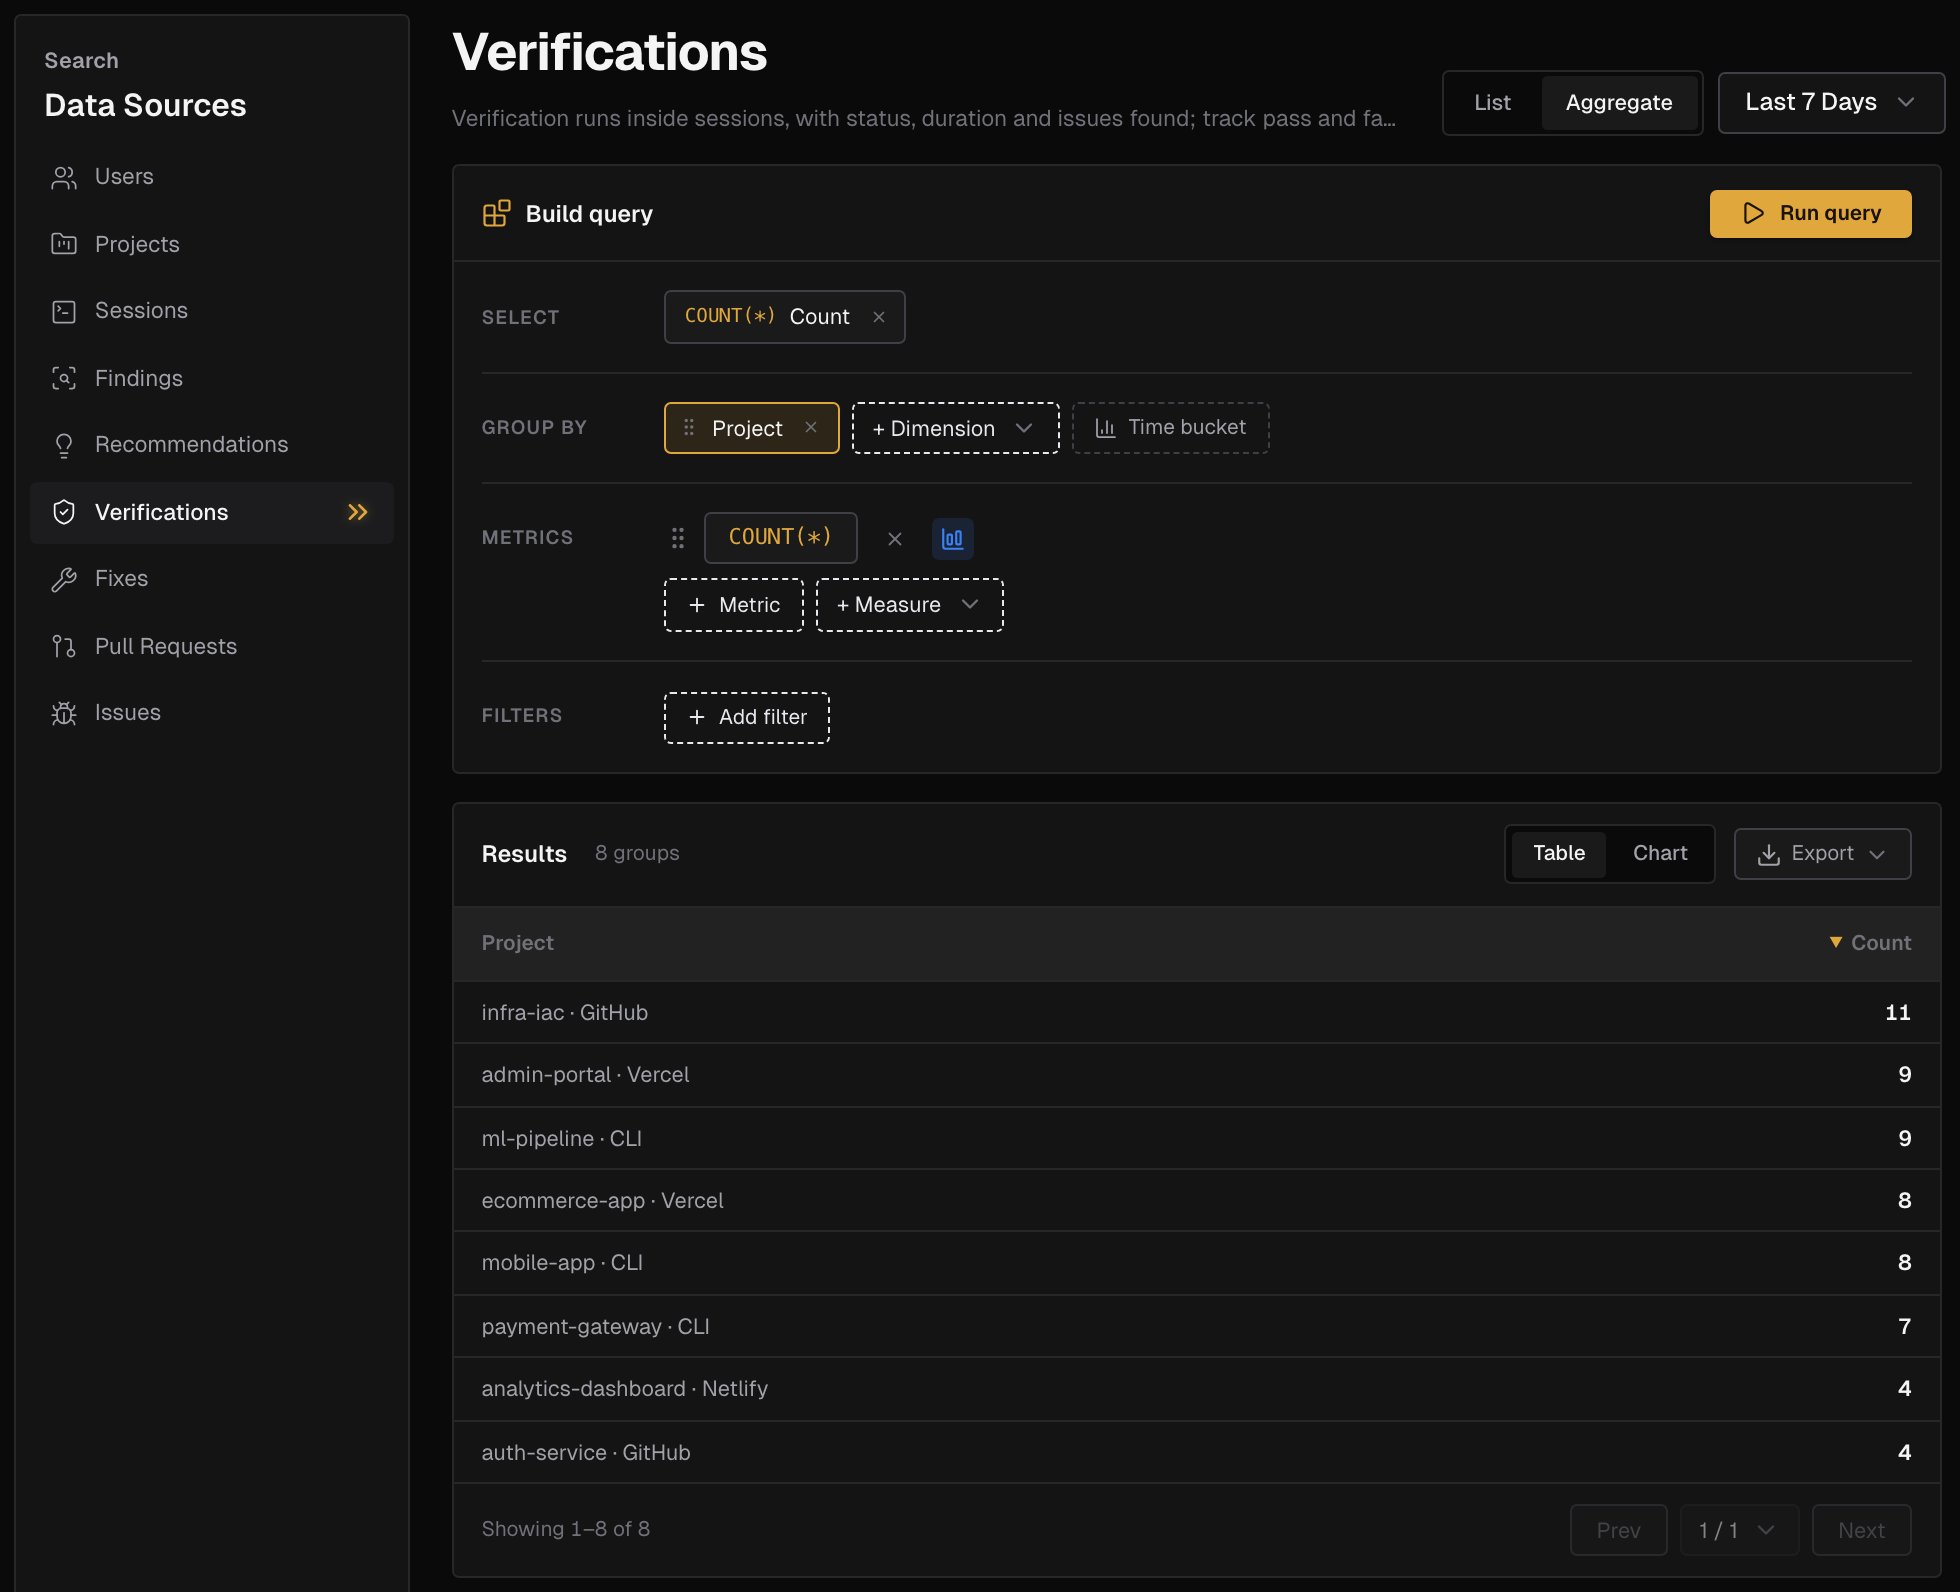Image resolution: width=1960 pixels, height=1592 pixels.
Task: Click the Search field in sidebar
Action: [x=82, y=61]
